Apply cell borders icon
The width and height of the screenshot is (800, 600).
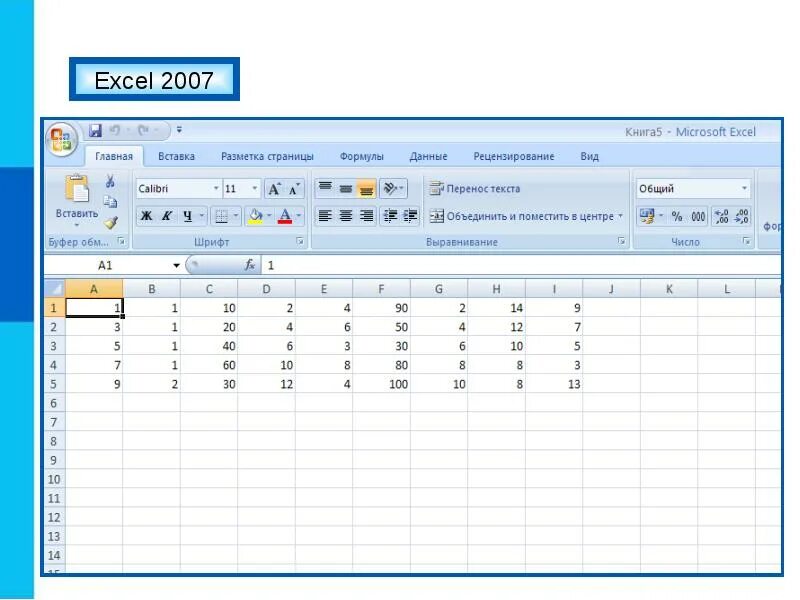point(221,216)
